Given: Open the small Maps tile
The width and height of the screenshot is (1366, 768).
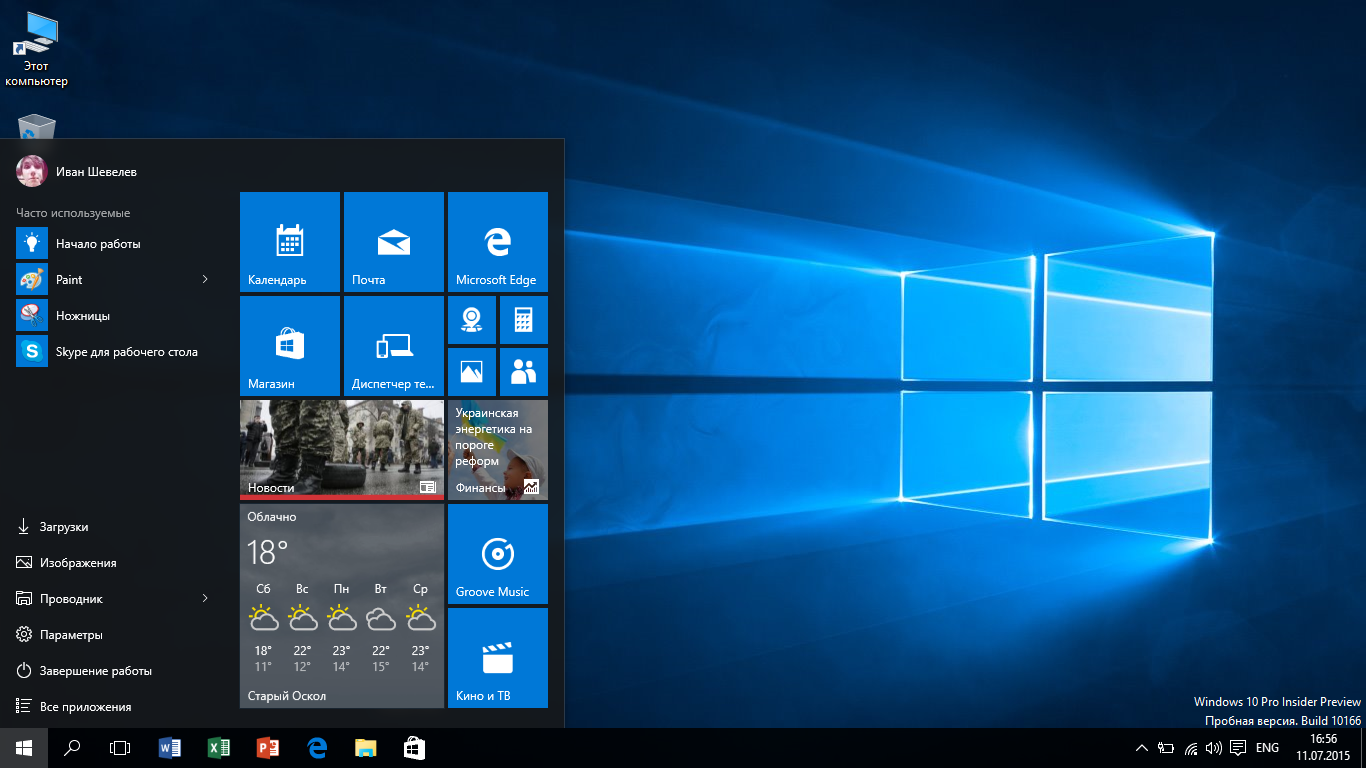Looking at the screenshot, I should click(x=472, y=320).
